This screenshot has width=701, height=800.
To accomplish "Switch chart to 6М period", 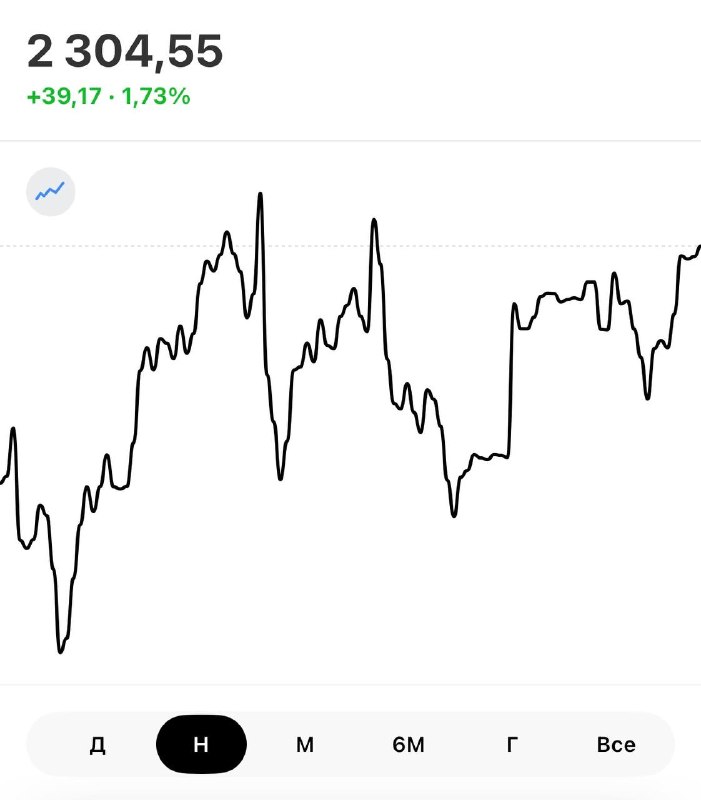I will point(408,745).
